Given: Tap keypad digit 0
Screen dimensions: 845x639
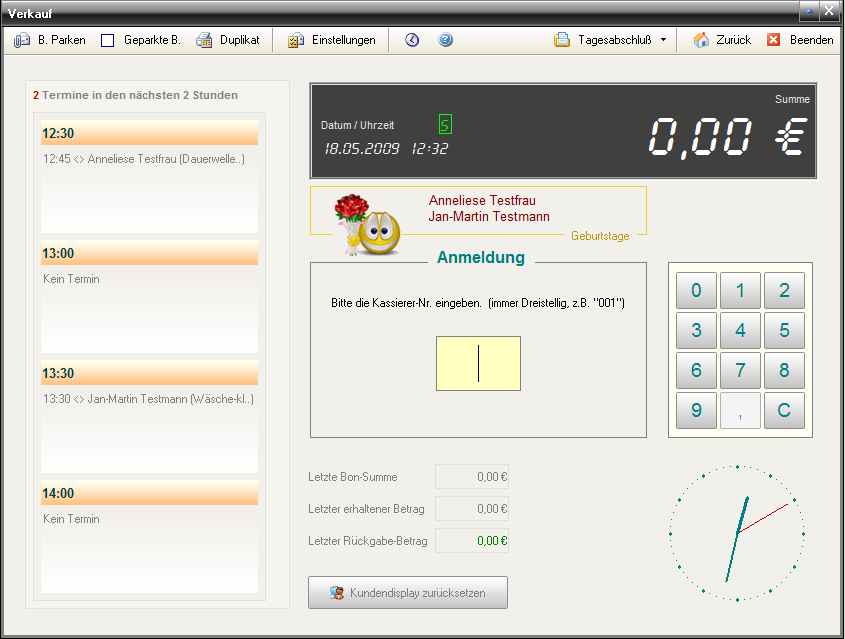Looking at the screenshot, I should pos(696,290).
